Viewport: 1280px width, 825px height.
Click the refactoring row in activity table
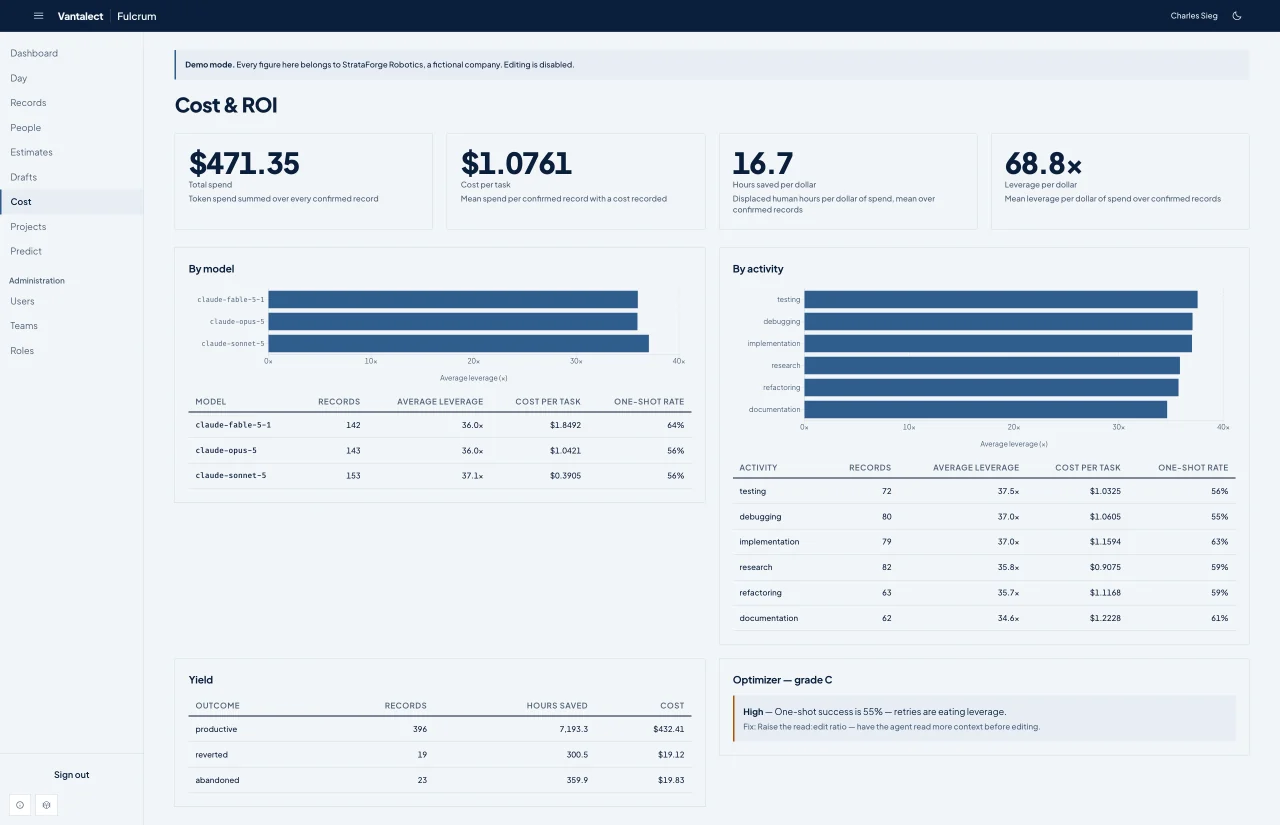(x=984, y=593)
